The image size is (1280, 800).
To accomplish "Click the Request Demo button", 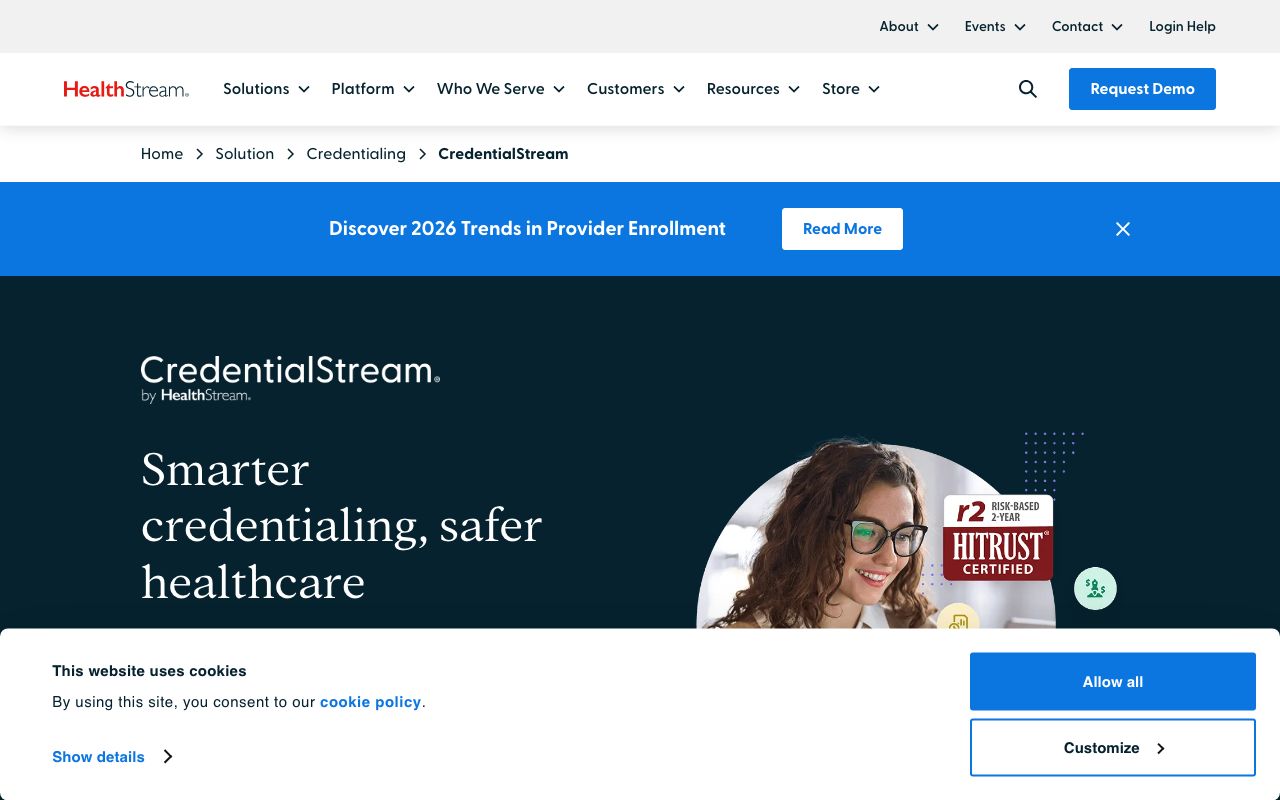I will pos(1142,89).
